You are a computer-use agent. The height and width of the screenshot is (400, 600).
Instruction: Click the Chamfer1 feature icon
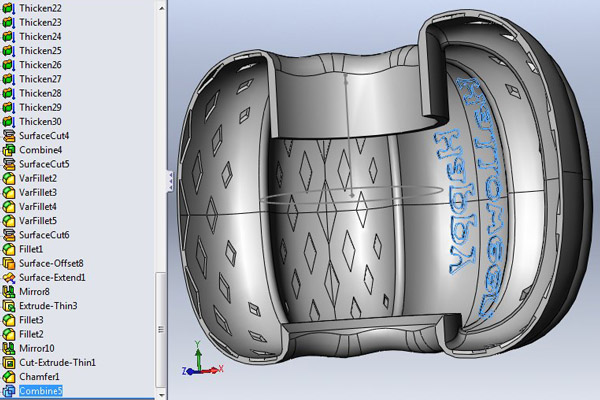[x=8, y=376]
